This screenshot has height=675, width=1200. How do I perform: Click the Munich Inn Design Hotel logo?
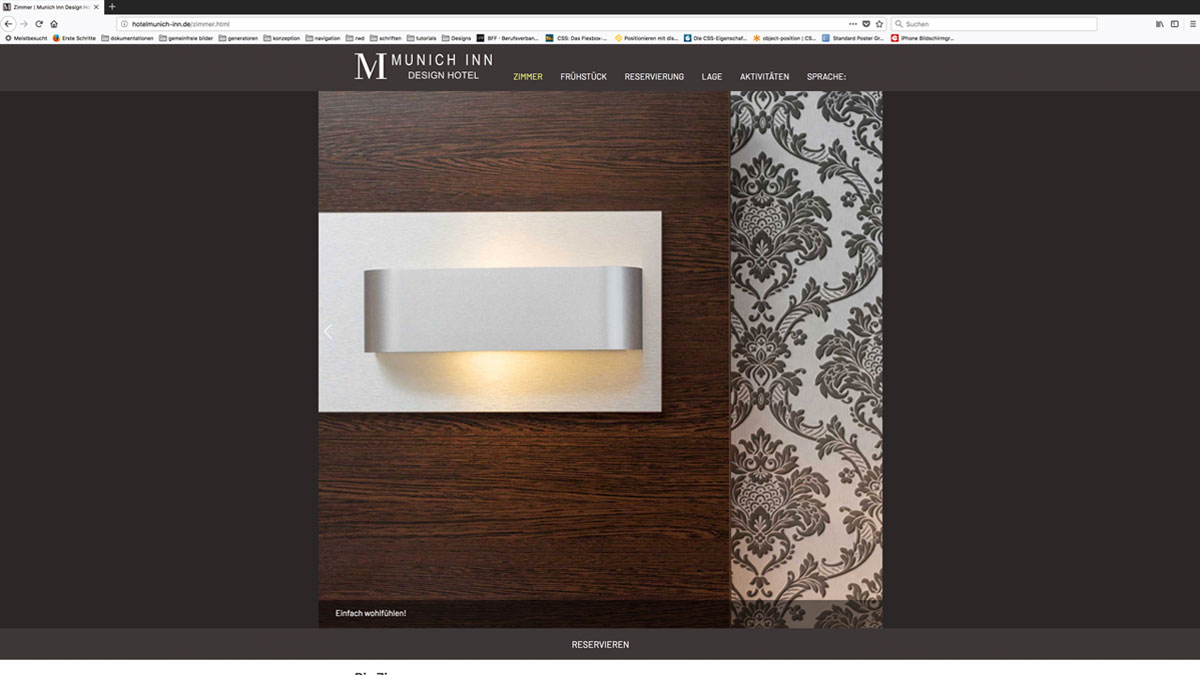[423, 67]
